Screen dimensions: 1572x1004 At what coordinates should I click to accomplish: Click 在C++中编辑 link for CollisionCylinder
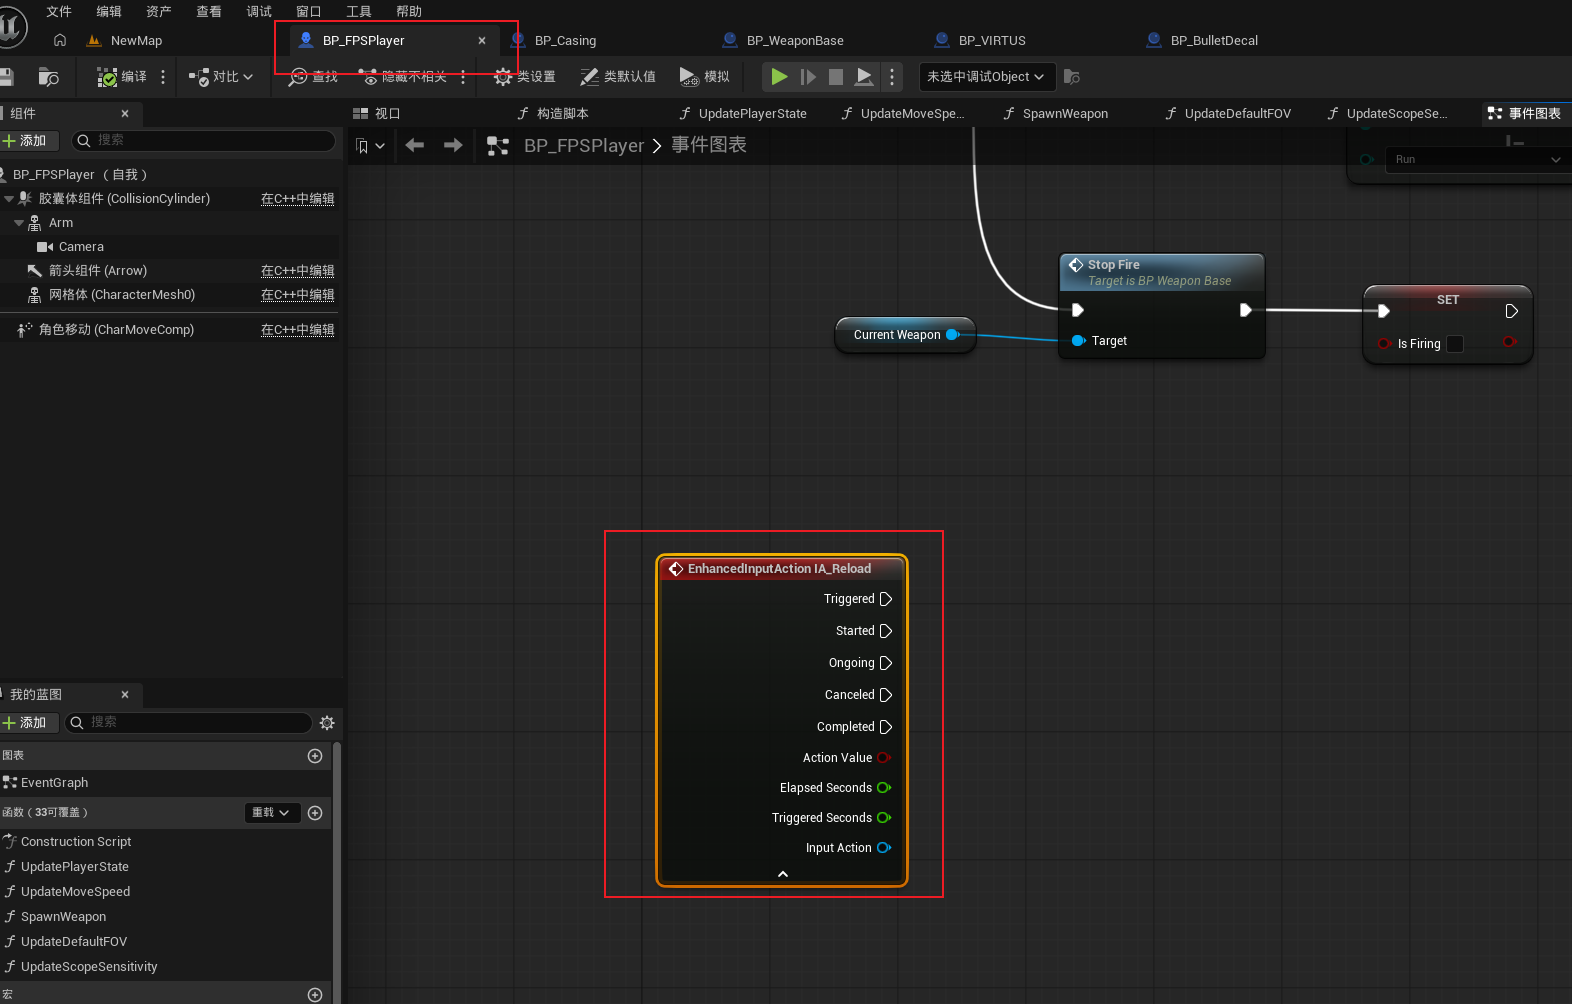pyautogui.click(x=298, y=199)
